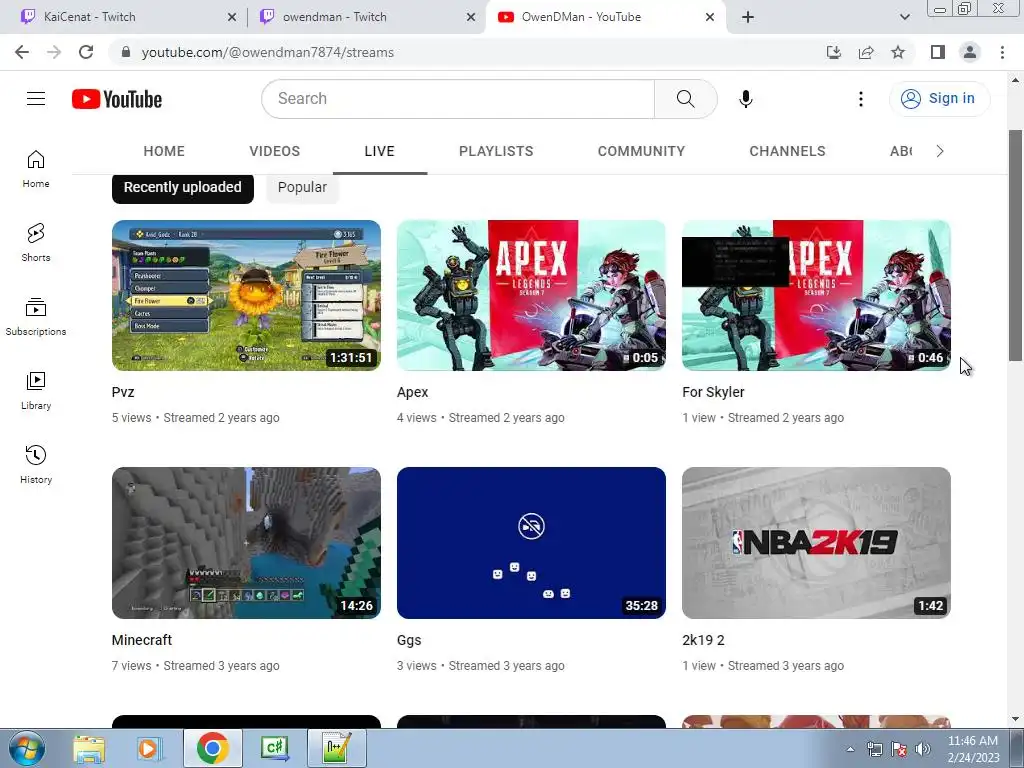Screen dimensions: 1024x768
Task: Select the Popular filter chip
Action: [302, 187]
